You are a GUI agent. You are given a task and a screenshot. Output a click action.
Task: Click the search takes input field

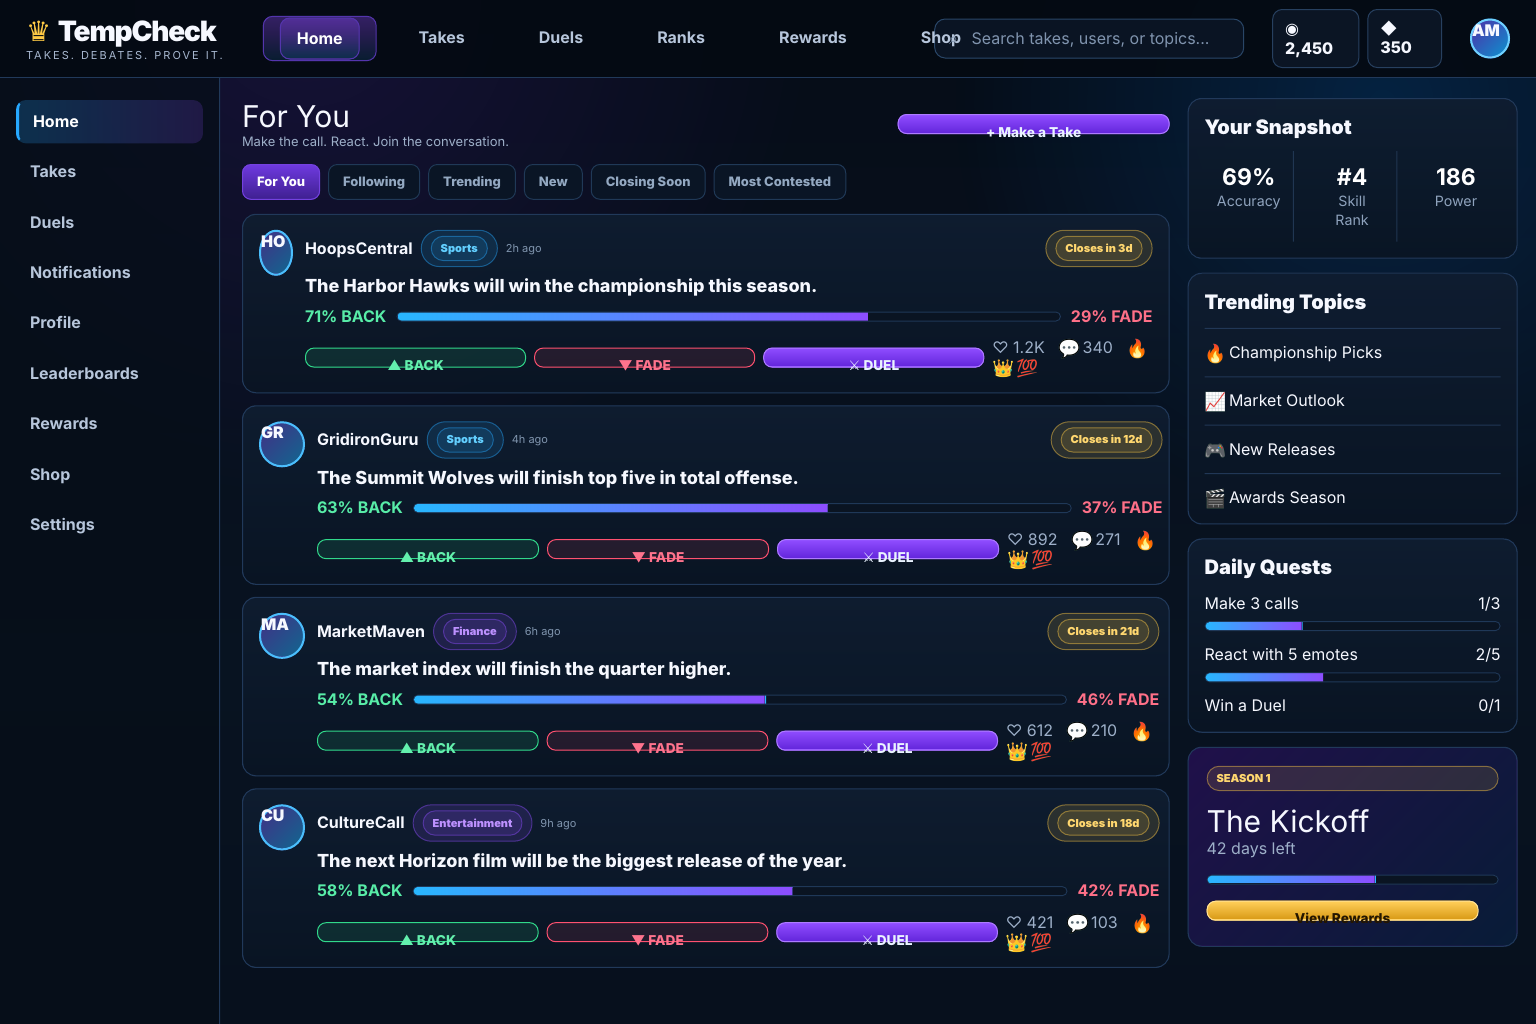tap(1089, 39)
